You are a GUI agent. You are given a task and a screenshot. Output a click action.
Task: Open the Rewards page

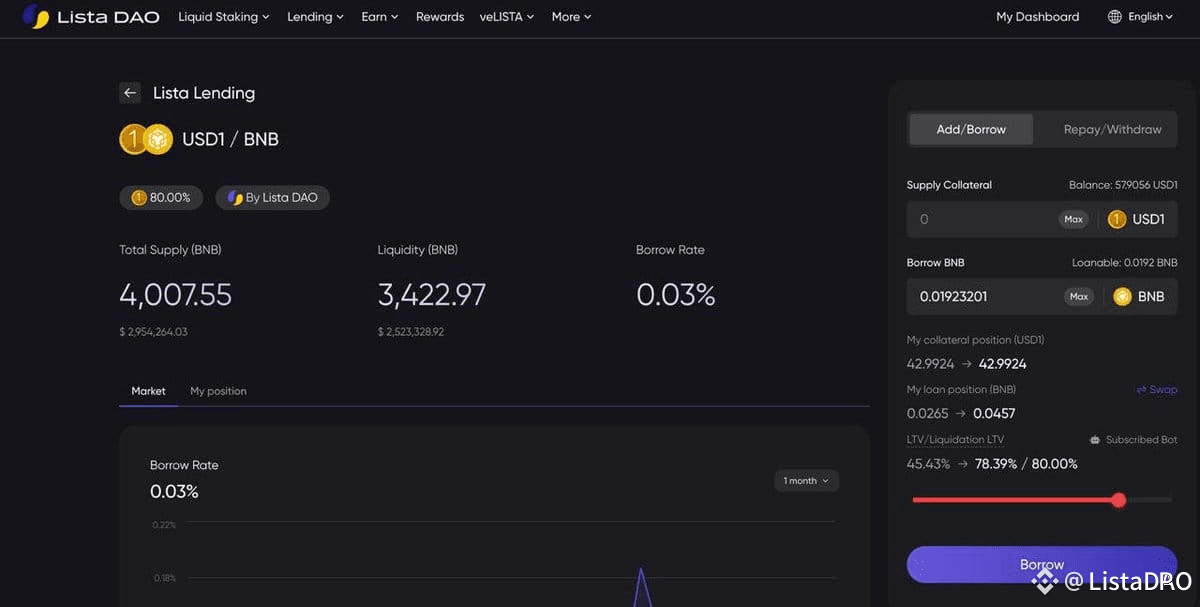440,17
